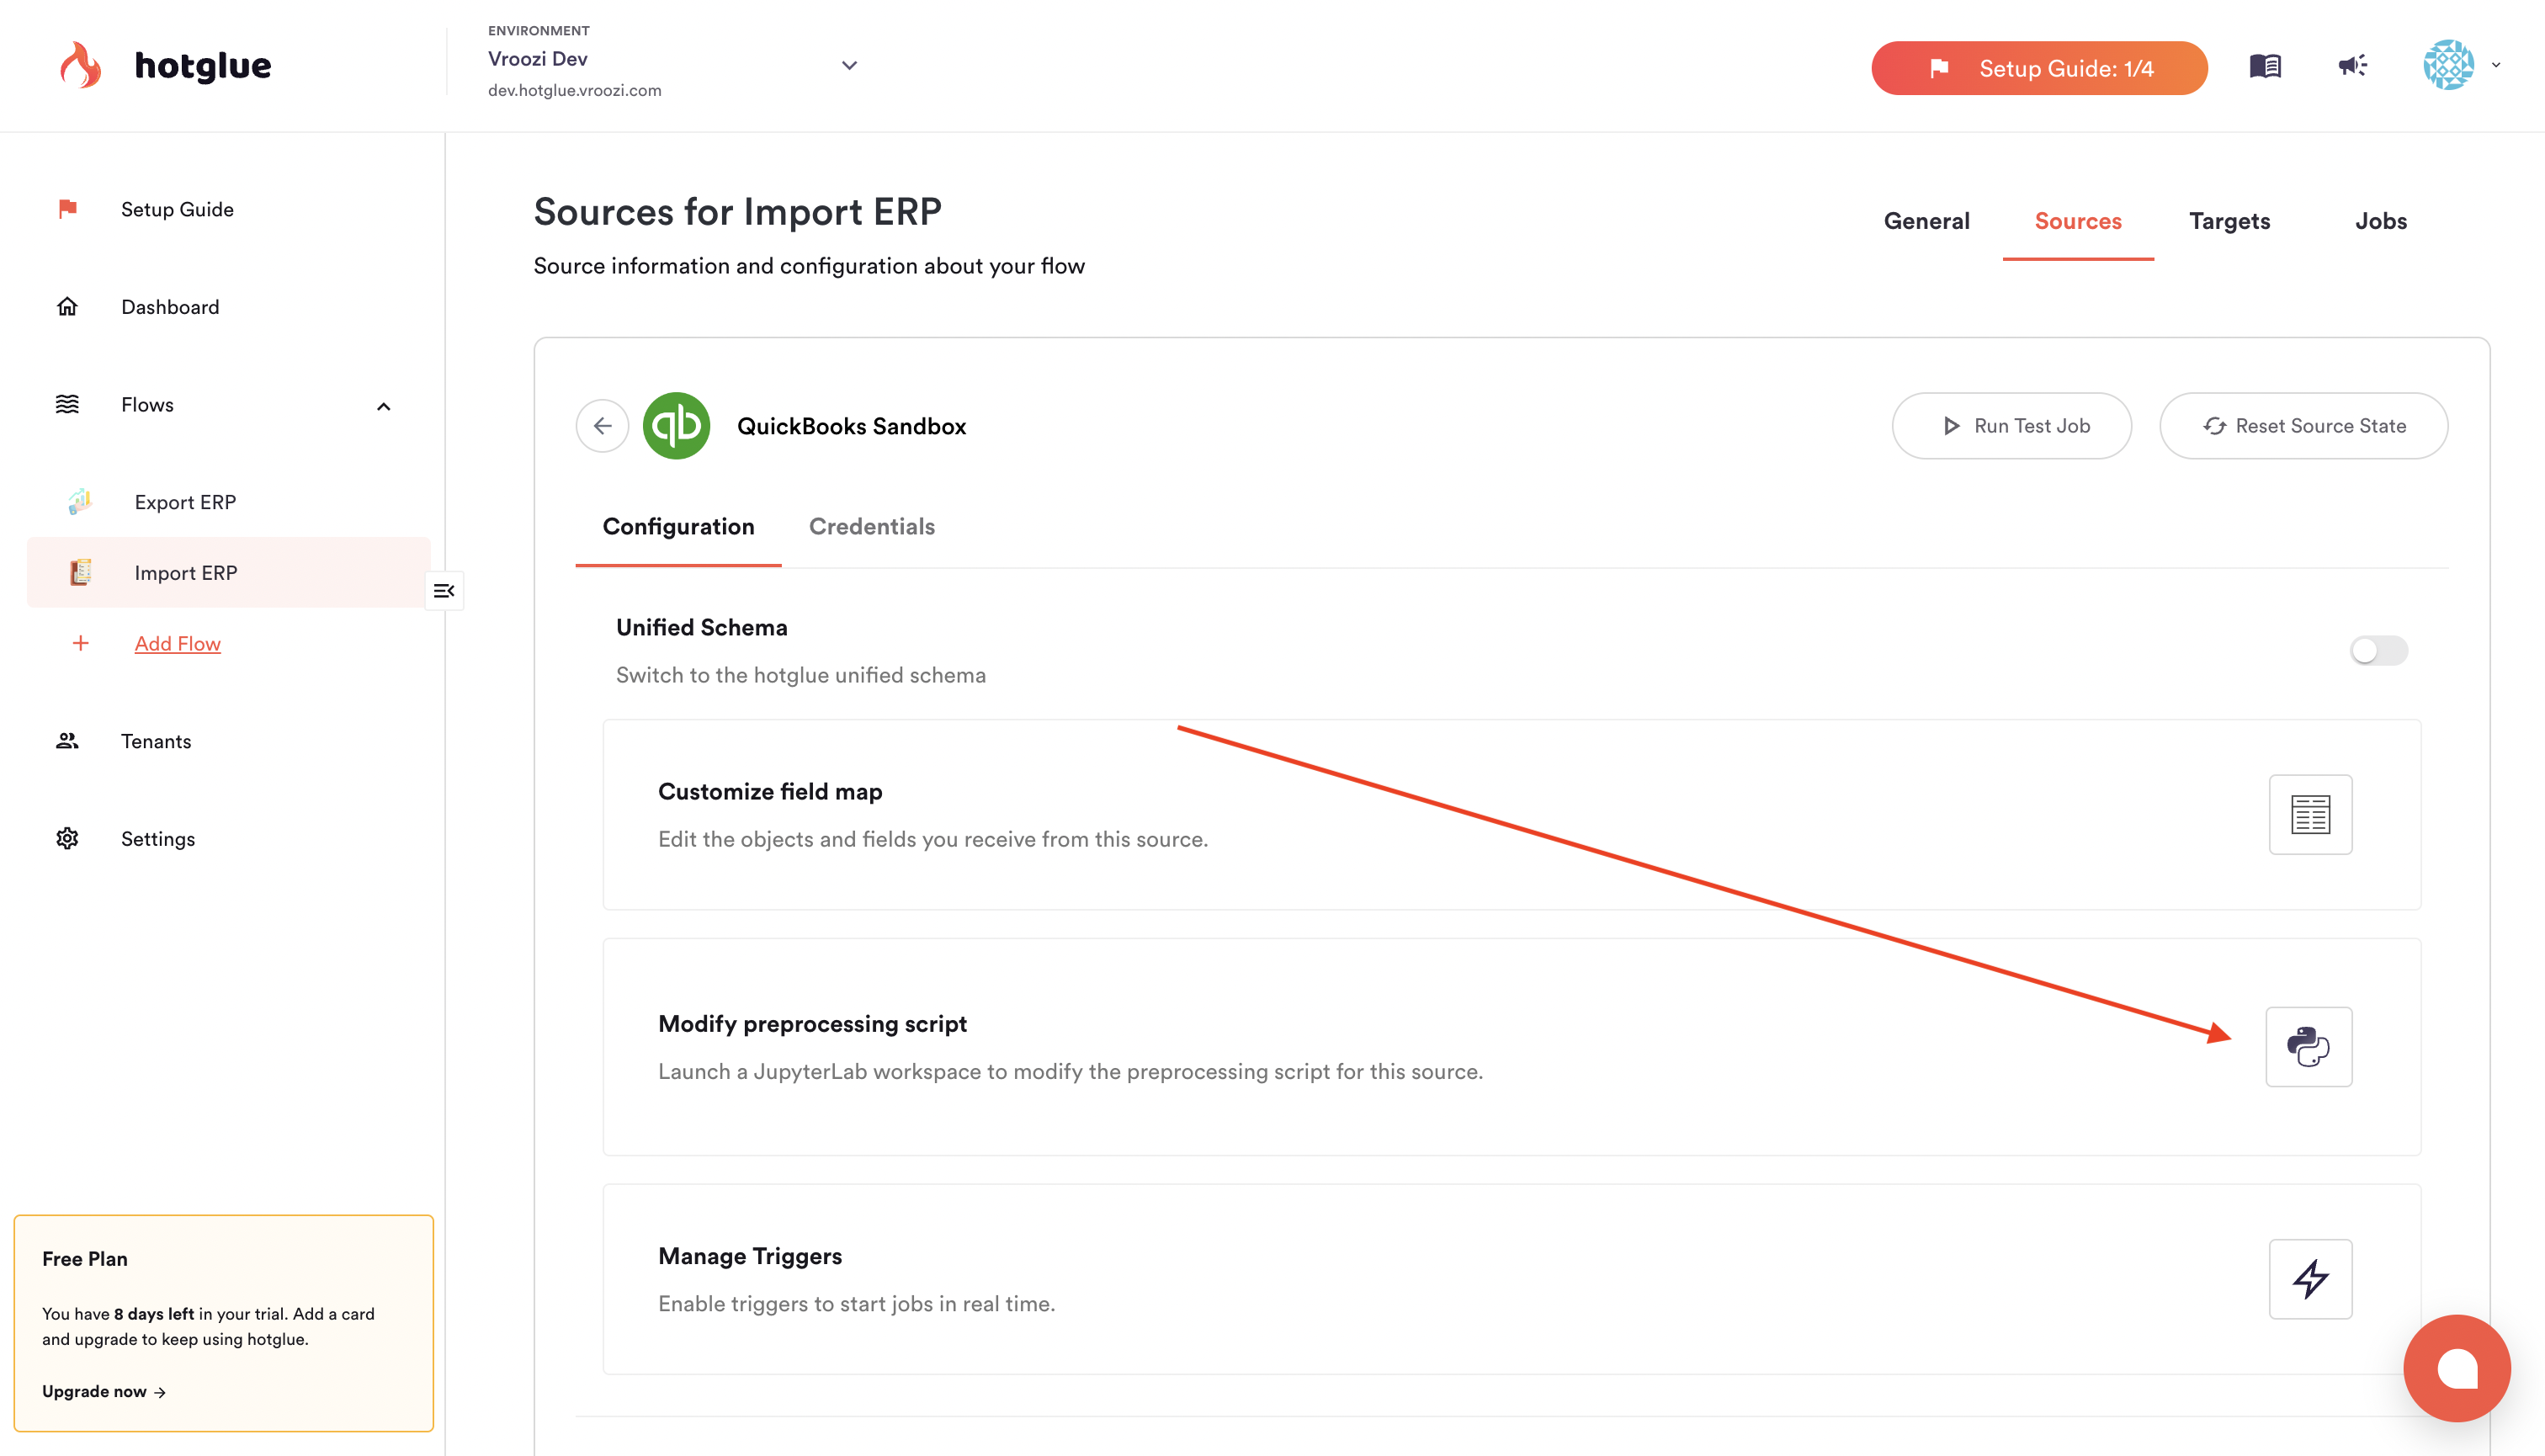This screenshot has height=1456, width=2545.
Task: Click the back arrow beside QuickBooks Sandbox
Action: pos(602,426)
